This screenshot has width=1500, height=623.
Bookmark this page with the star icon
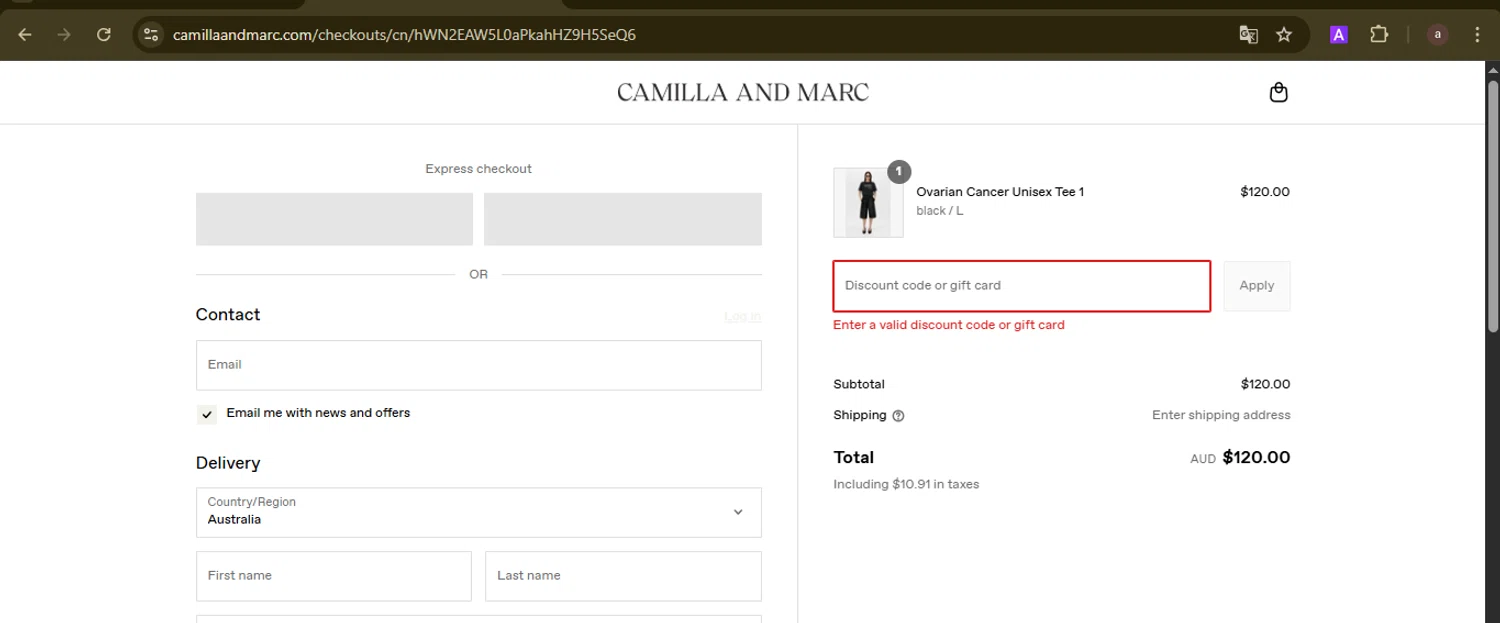coord(1284,35)
